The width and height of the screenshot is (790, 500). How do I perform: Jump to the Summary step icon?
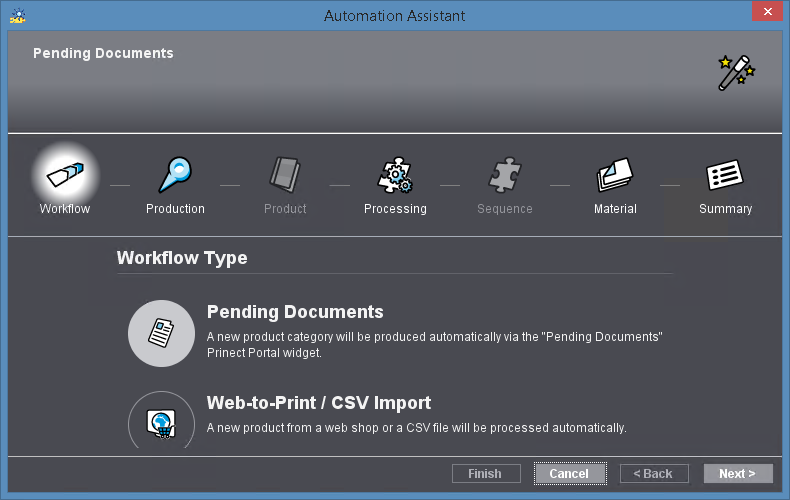point(725,176)
